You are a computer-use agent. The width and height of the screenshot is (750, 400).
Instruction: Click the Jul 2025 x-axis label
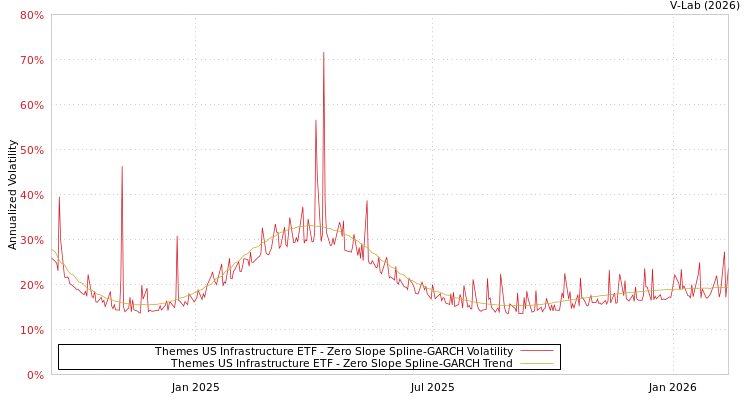(432, 387)
